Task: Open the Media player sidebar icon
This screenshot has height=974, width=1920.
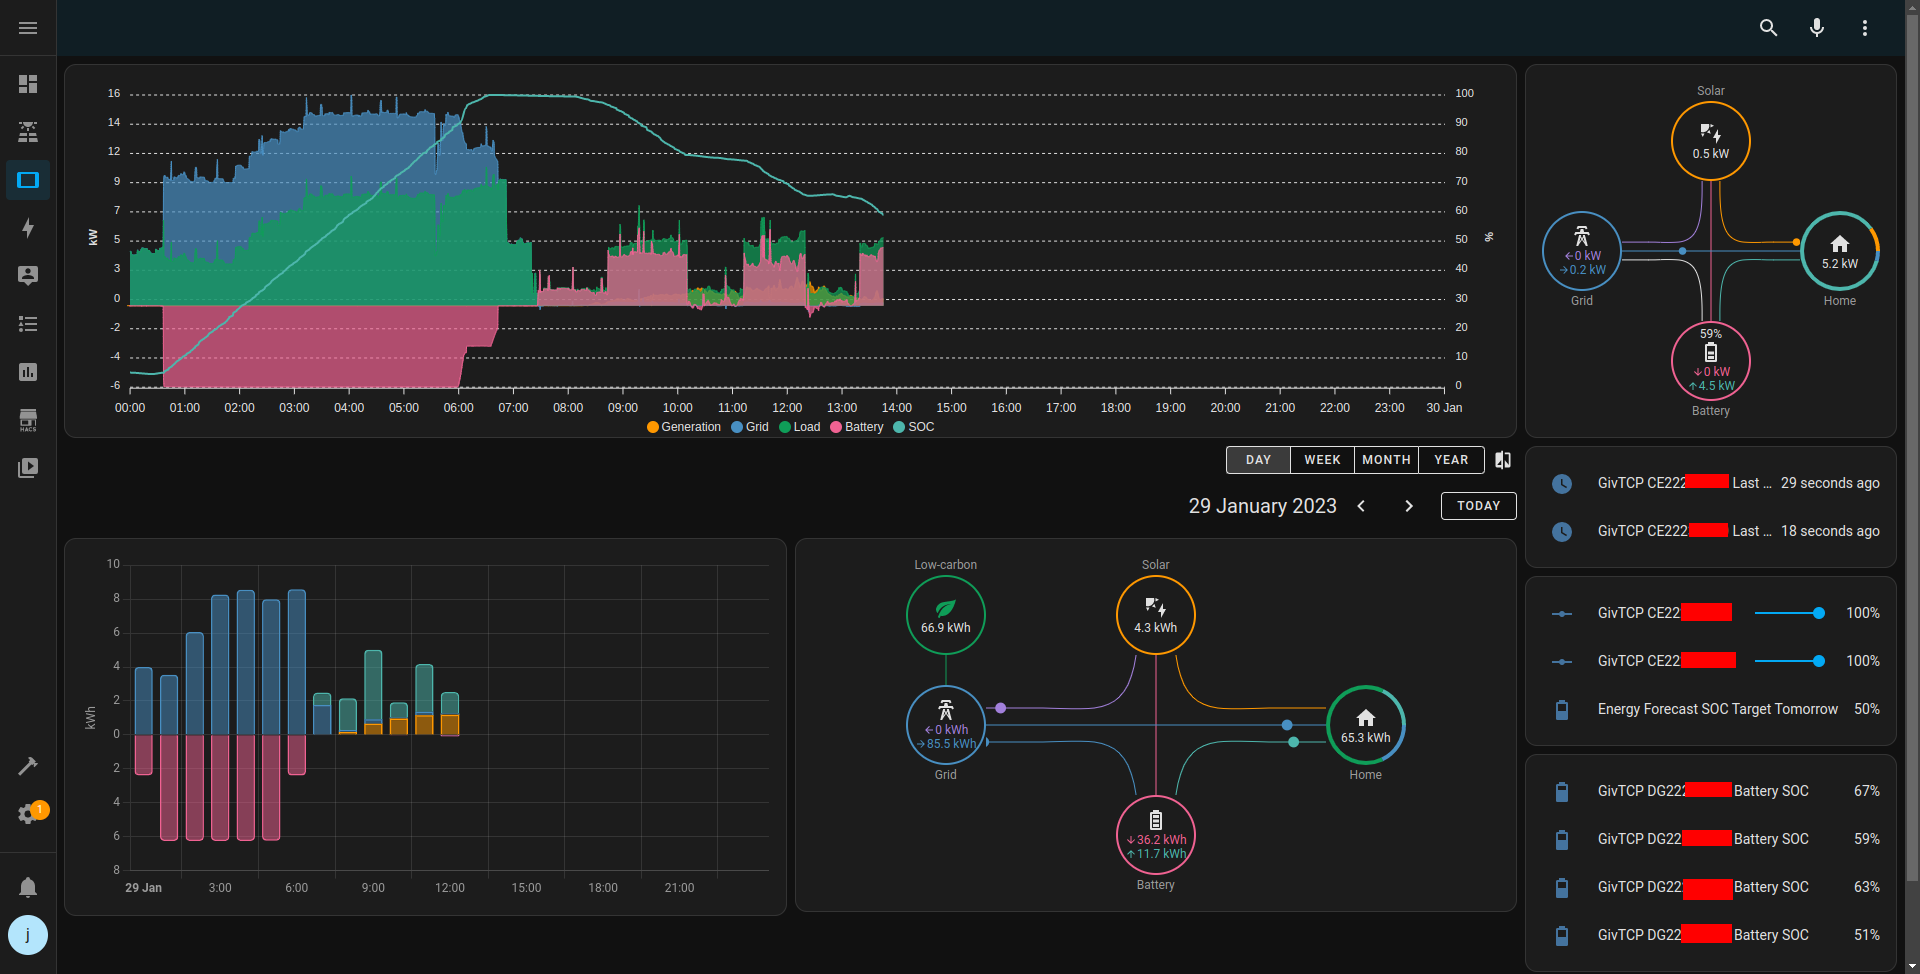Action: tap(28, 468)
